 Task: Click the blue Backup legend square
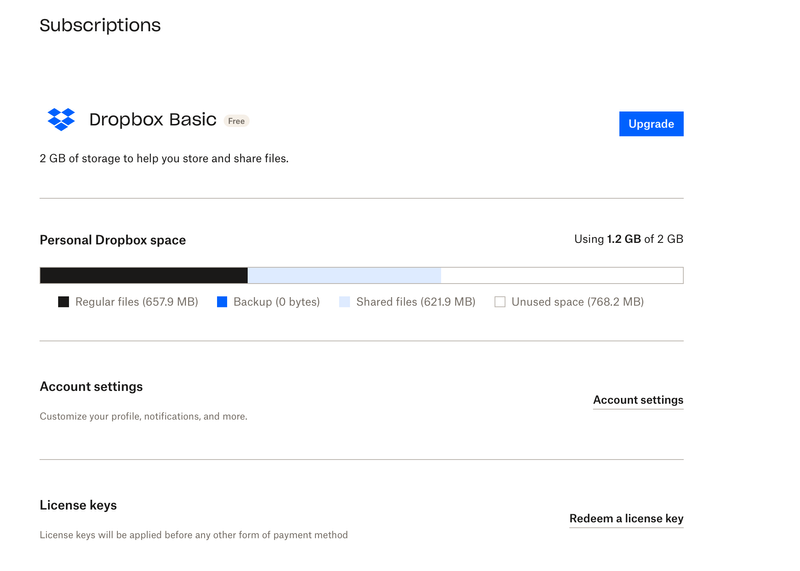tap(222, 301)
